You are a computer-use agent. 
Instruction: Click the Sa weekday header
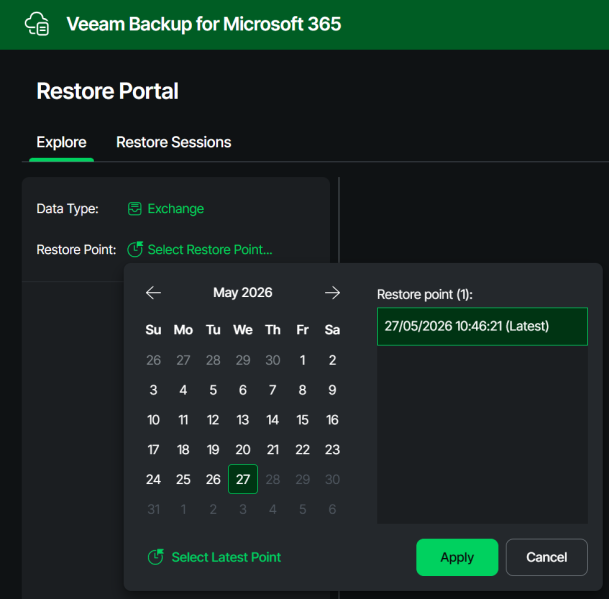[x=332, y=330]
